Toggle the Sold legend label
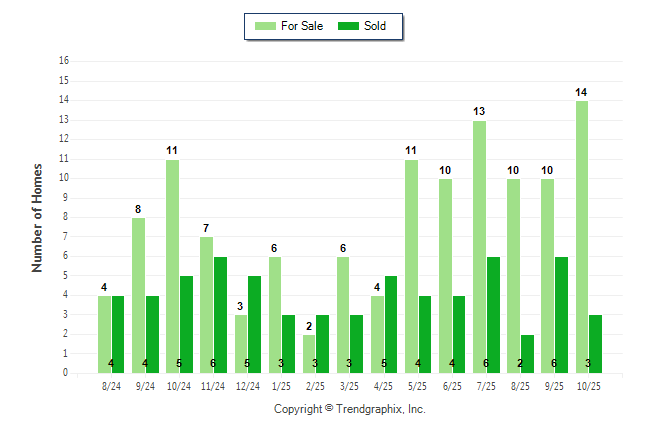Viewport: 646px width, 434px height. [375, 26]
